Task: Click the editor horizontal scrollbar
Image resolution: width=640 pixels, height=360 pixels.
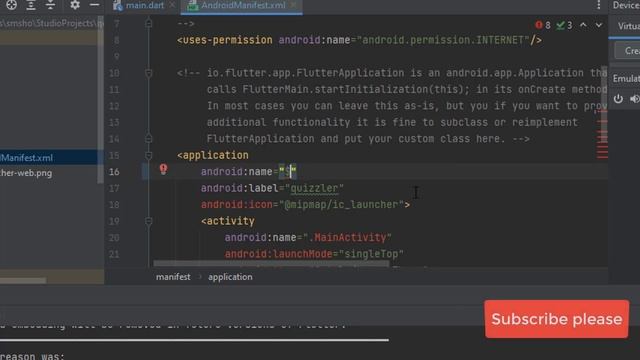Action: coord(271,264)
